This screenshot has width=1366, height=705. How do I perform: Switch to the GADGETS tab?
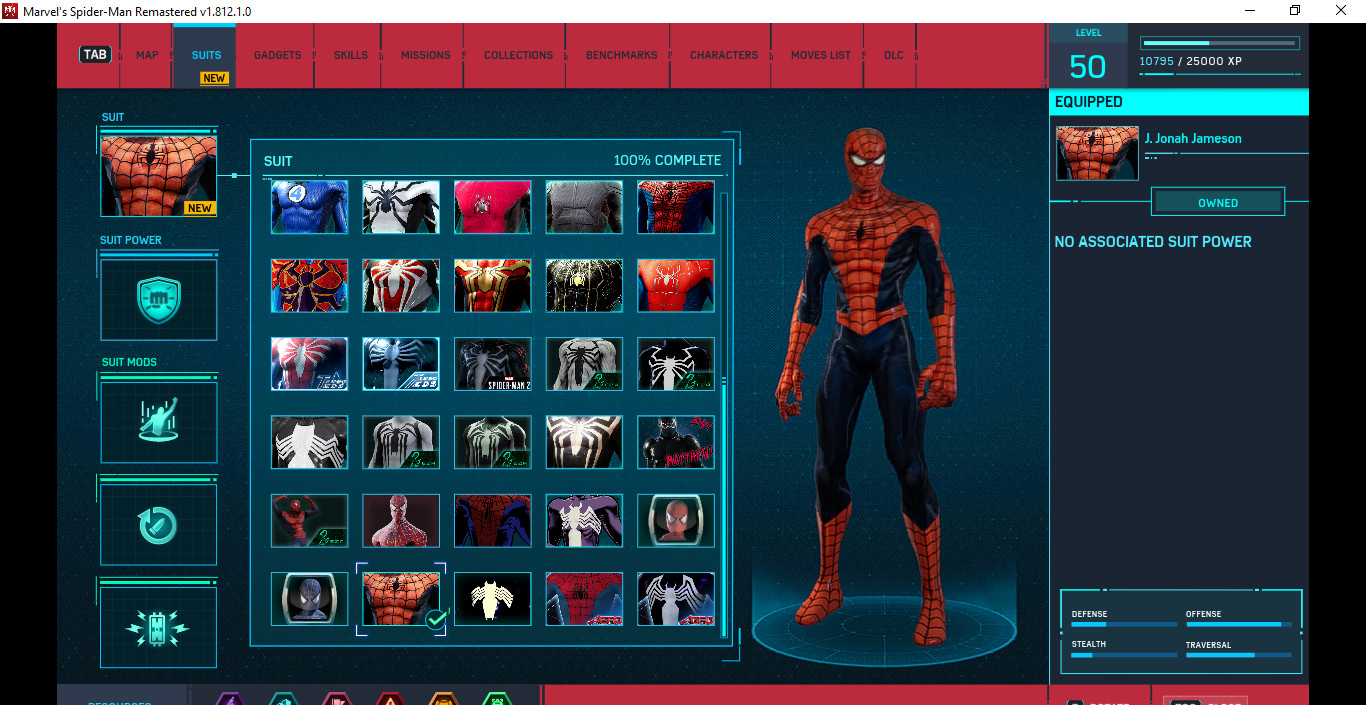tap(276, 55)
